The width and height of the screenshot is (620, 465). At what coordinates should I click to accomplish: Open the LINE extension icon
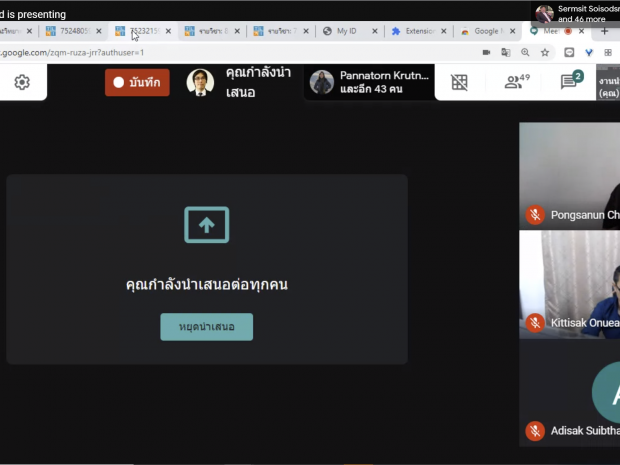point(569,52)
